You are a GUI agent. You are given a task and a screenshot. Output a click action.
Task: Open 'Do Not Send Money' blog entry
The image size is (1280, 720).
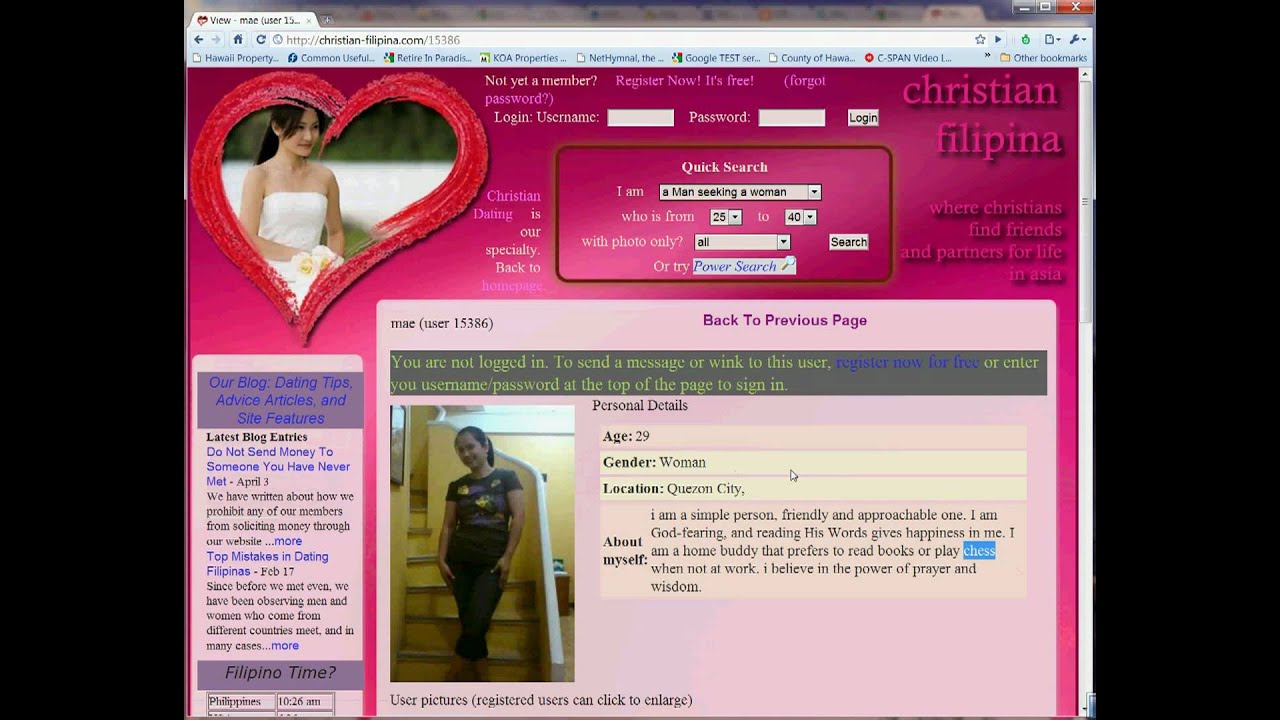[278, 467]
